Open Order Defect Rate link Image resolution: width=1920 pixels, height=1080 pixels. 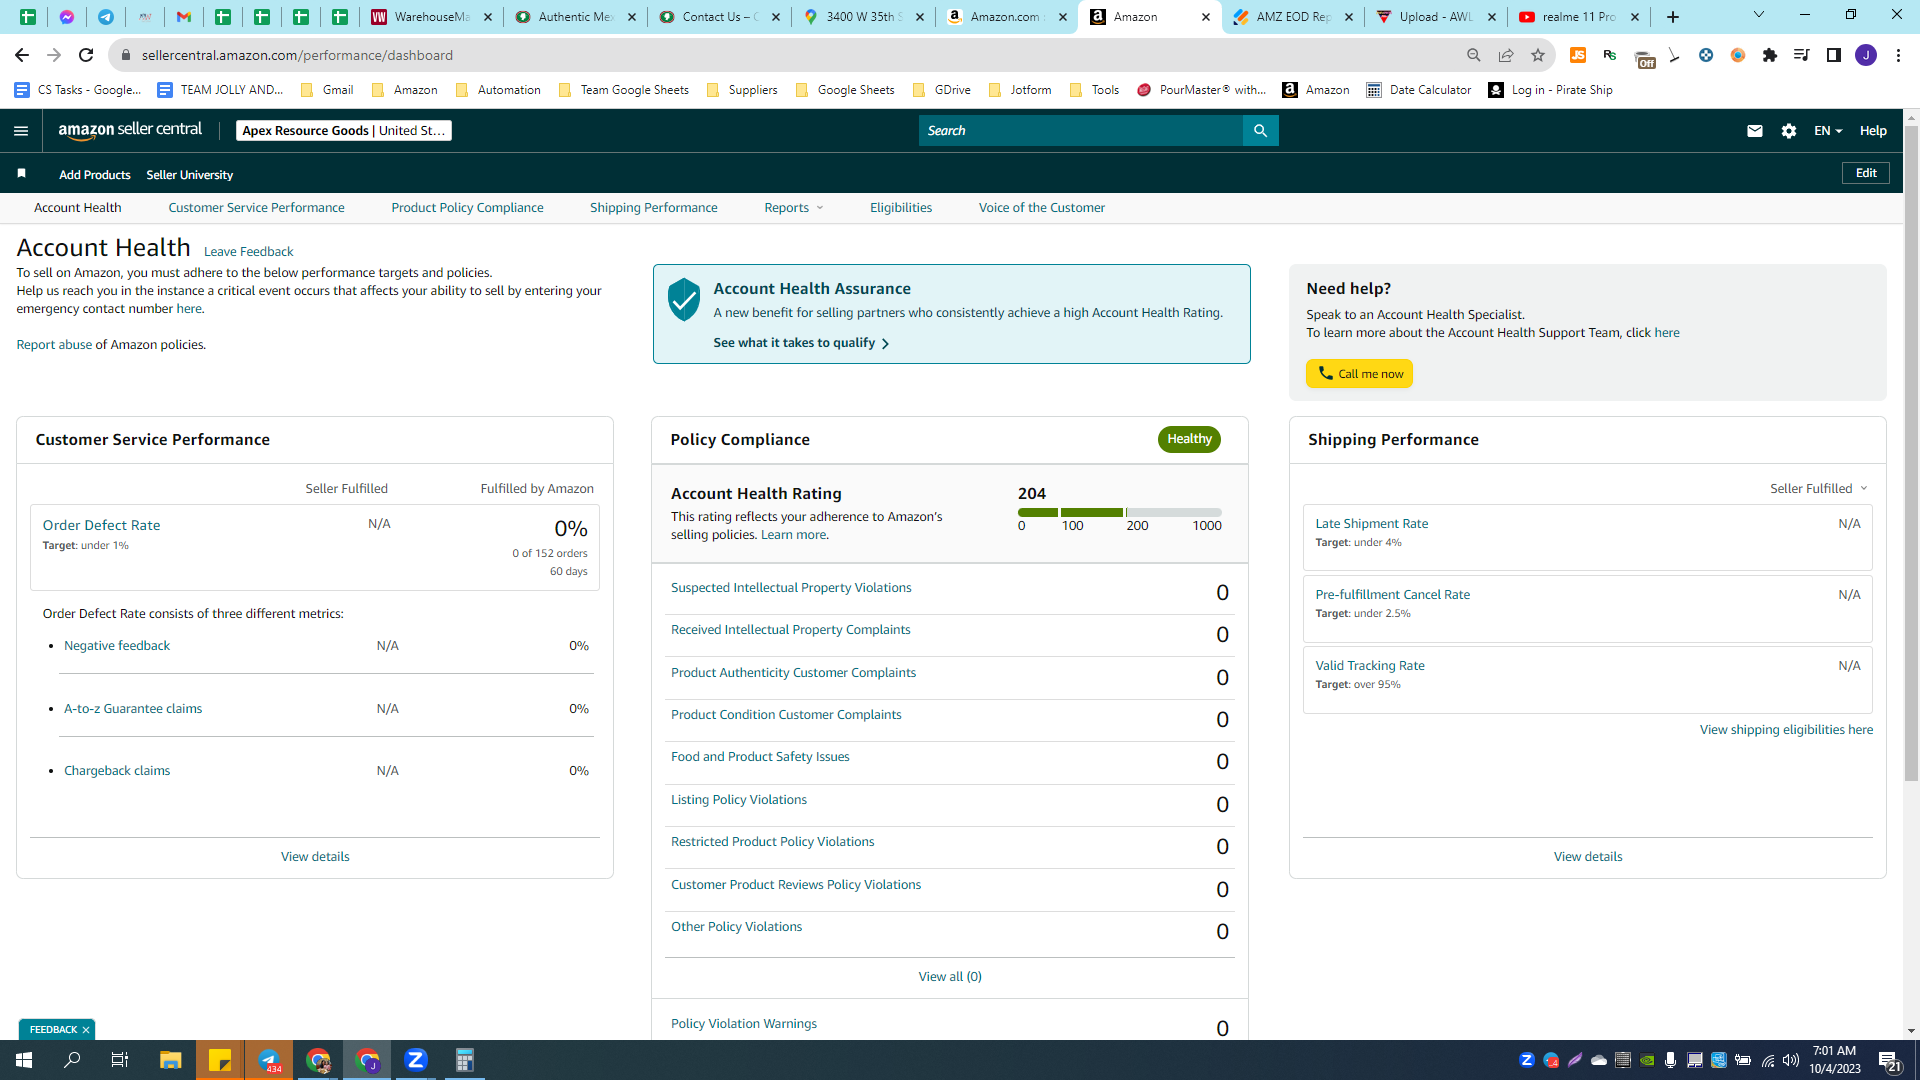click(101, 525)
